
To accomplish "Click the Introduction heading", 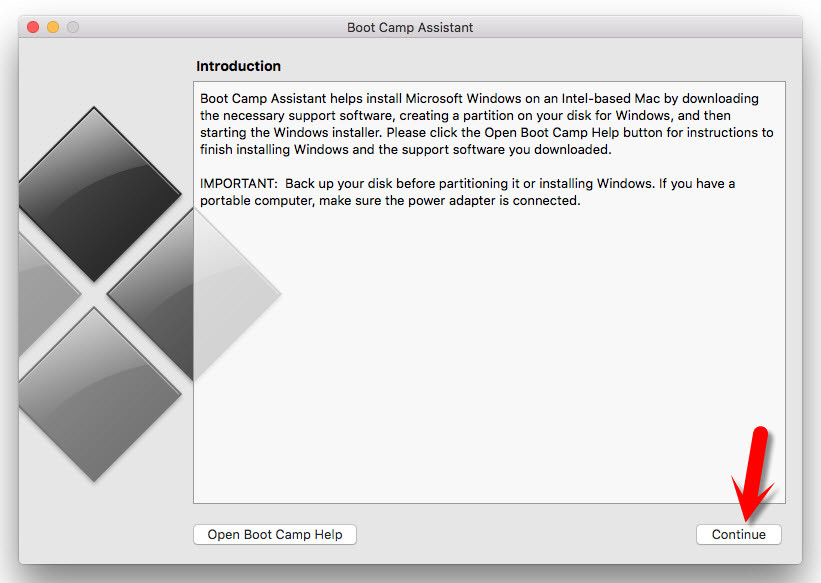I will click(x=238, y=66).
